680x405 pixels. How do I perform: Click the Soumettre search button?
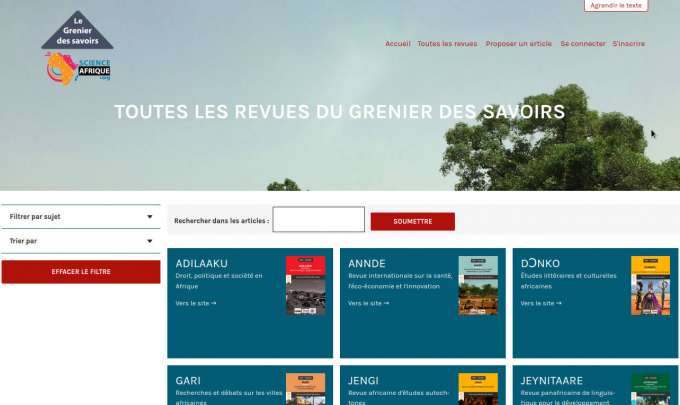[412, 222]
